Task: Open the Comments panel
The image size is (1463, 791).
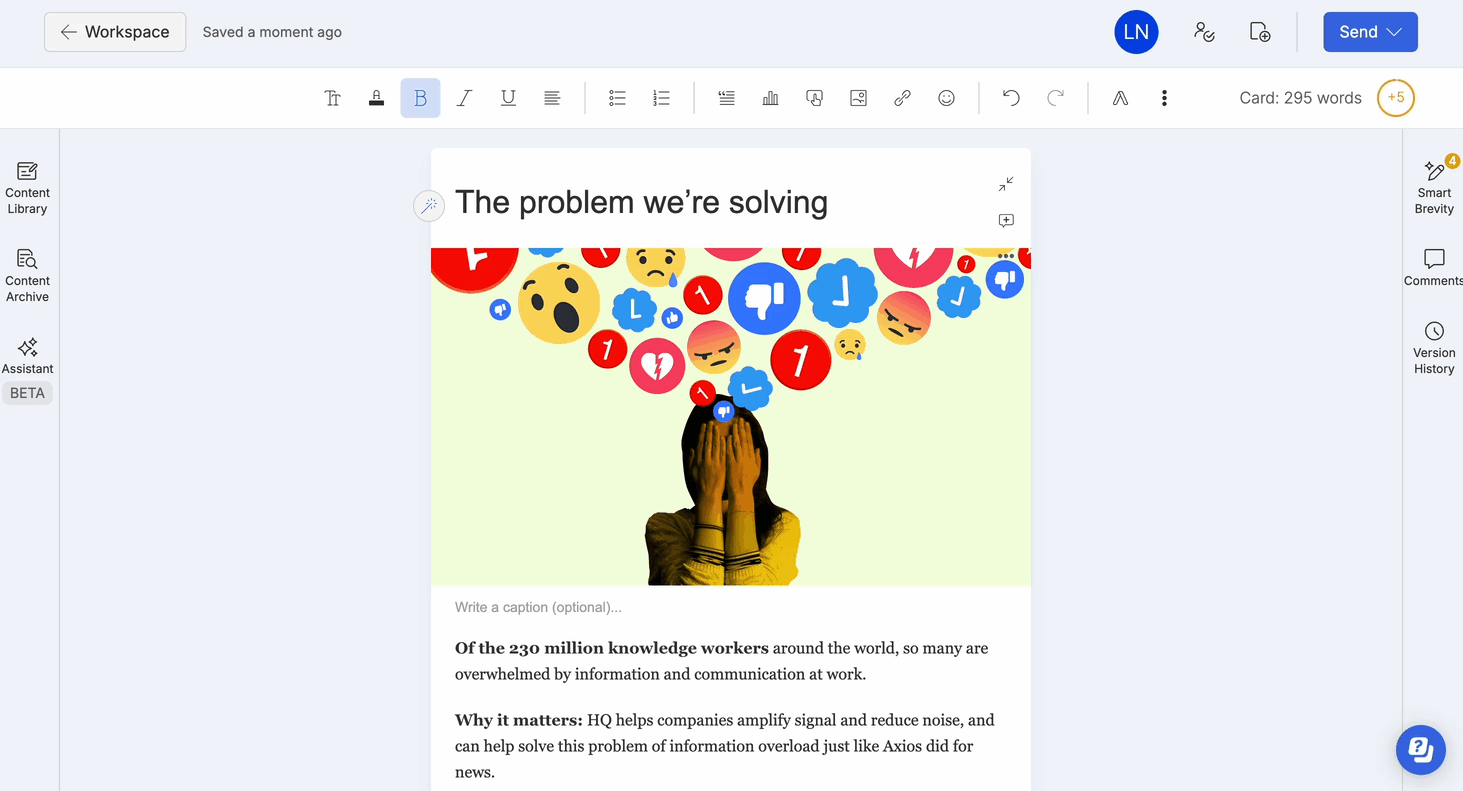Action: point(1434,268)
